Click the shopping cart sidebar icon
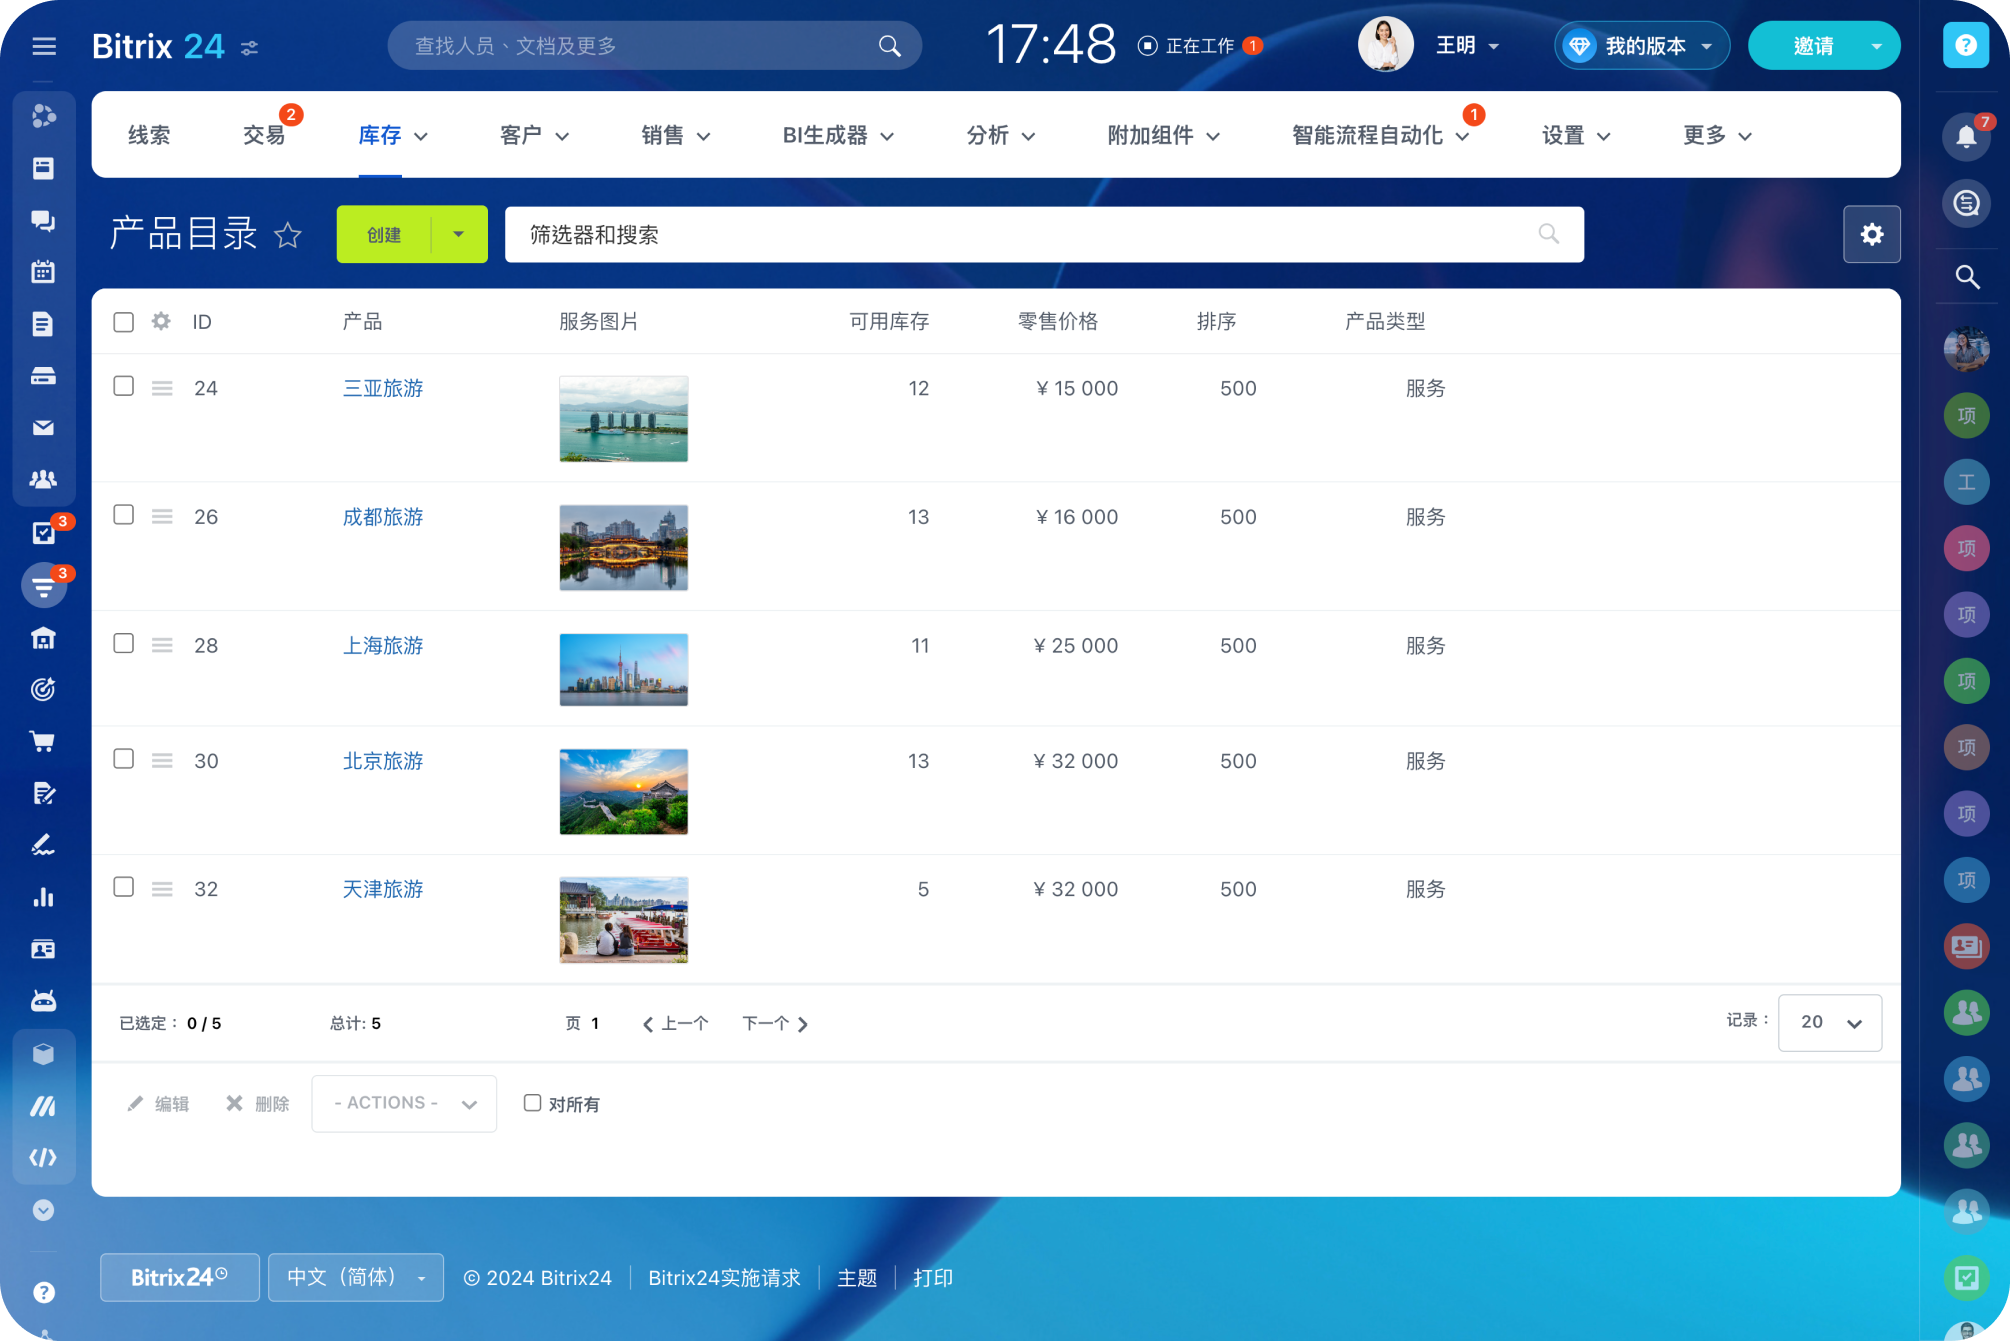Image resolution: width=2010 pixels, height=1341 pixels. [43, 741]
